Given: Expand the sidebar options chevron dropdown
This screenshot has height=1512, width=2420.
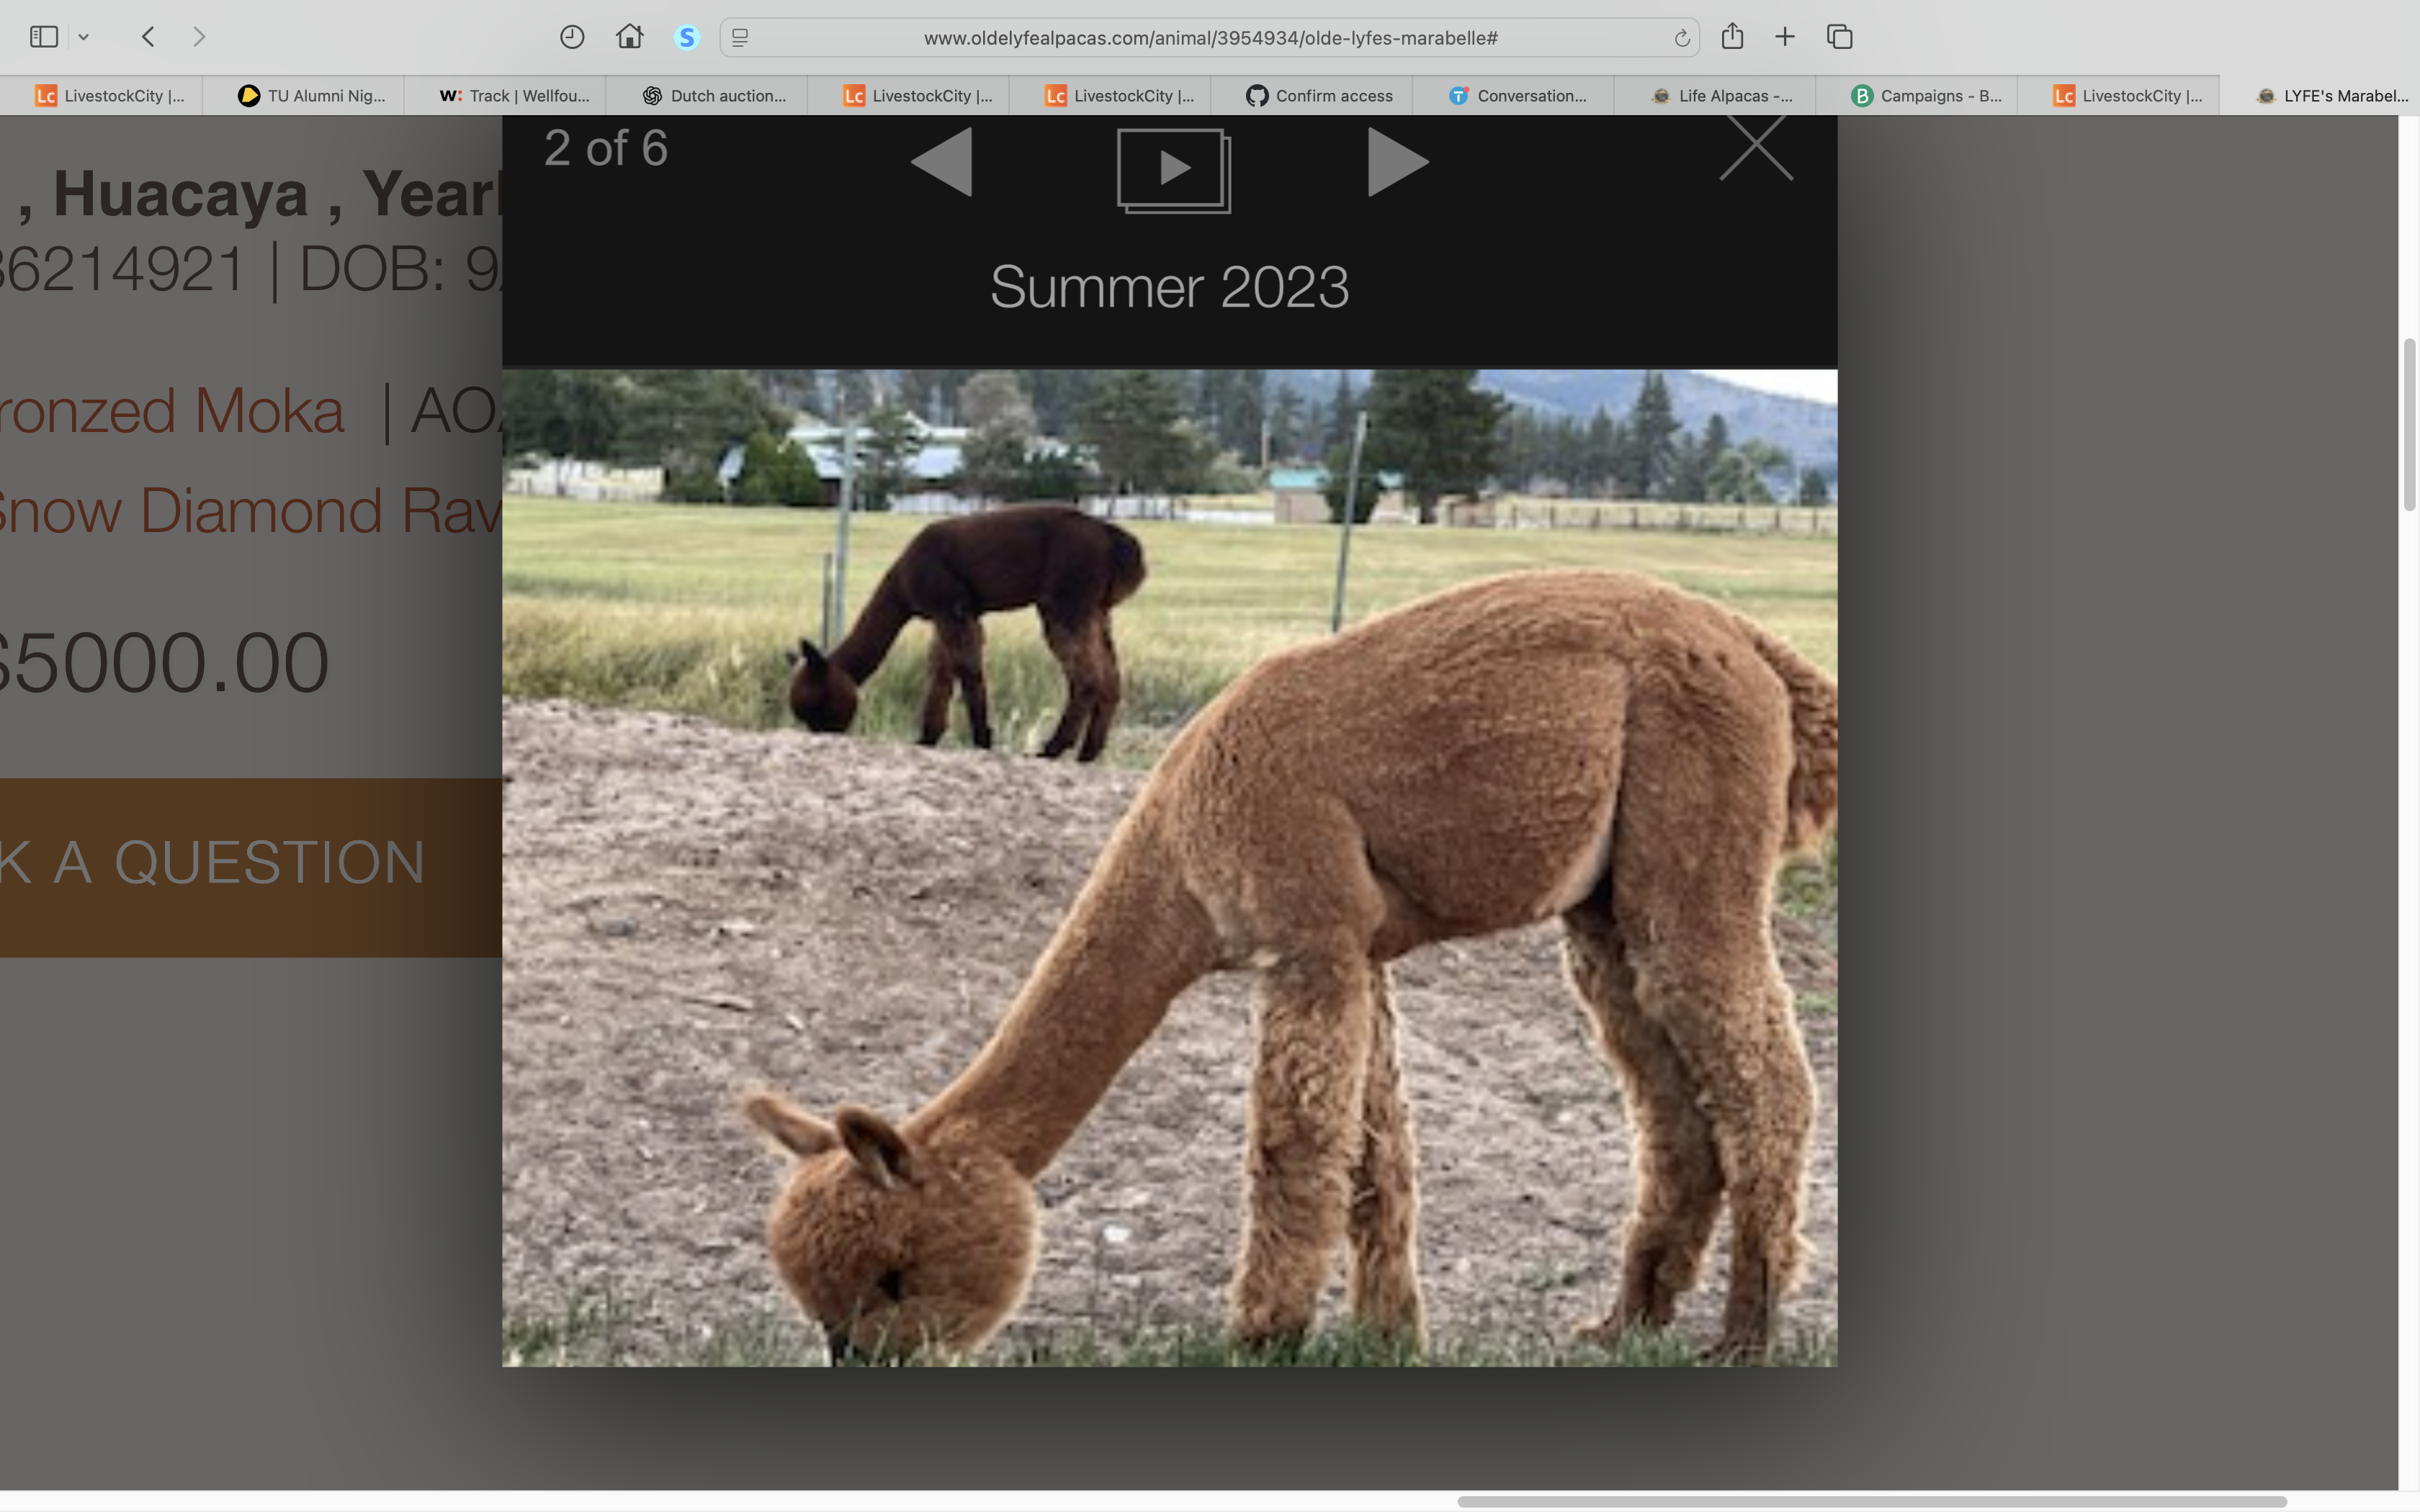Looking at the screenshot, I should point(84,37).
